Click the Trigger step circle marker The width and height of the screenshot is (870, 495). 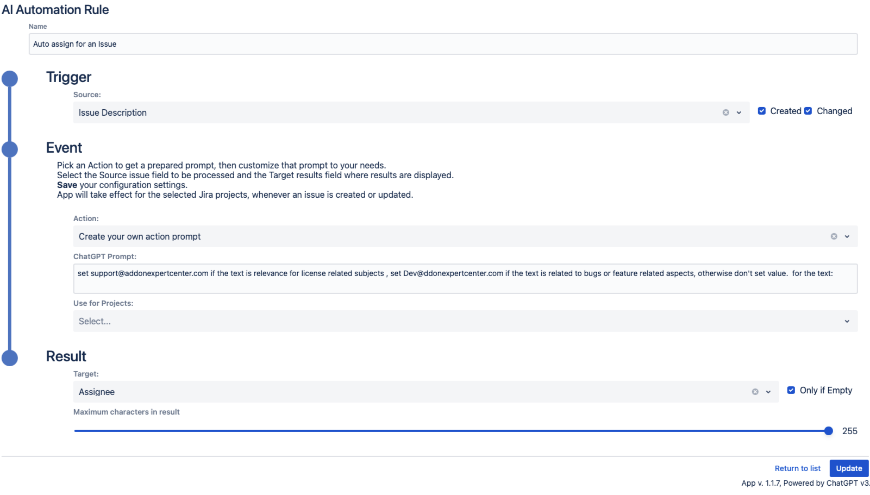(10, 79)
